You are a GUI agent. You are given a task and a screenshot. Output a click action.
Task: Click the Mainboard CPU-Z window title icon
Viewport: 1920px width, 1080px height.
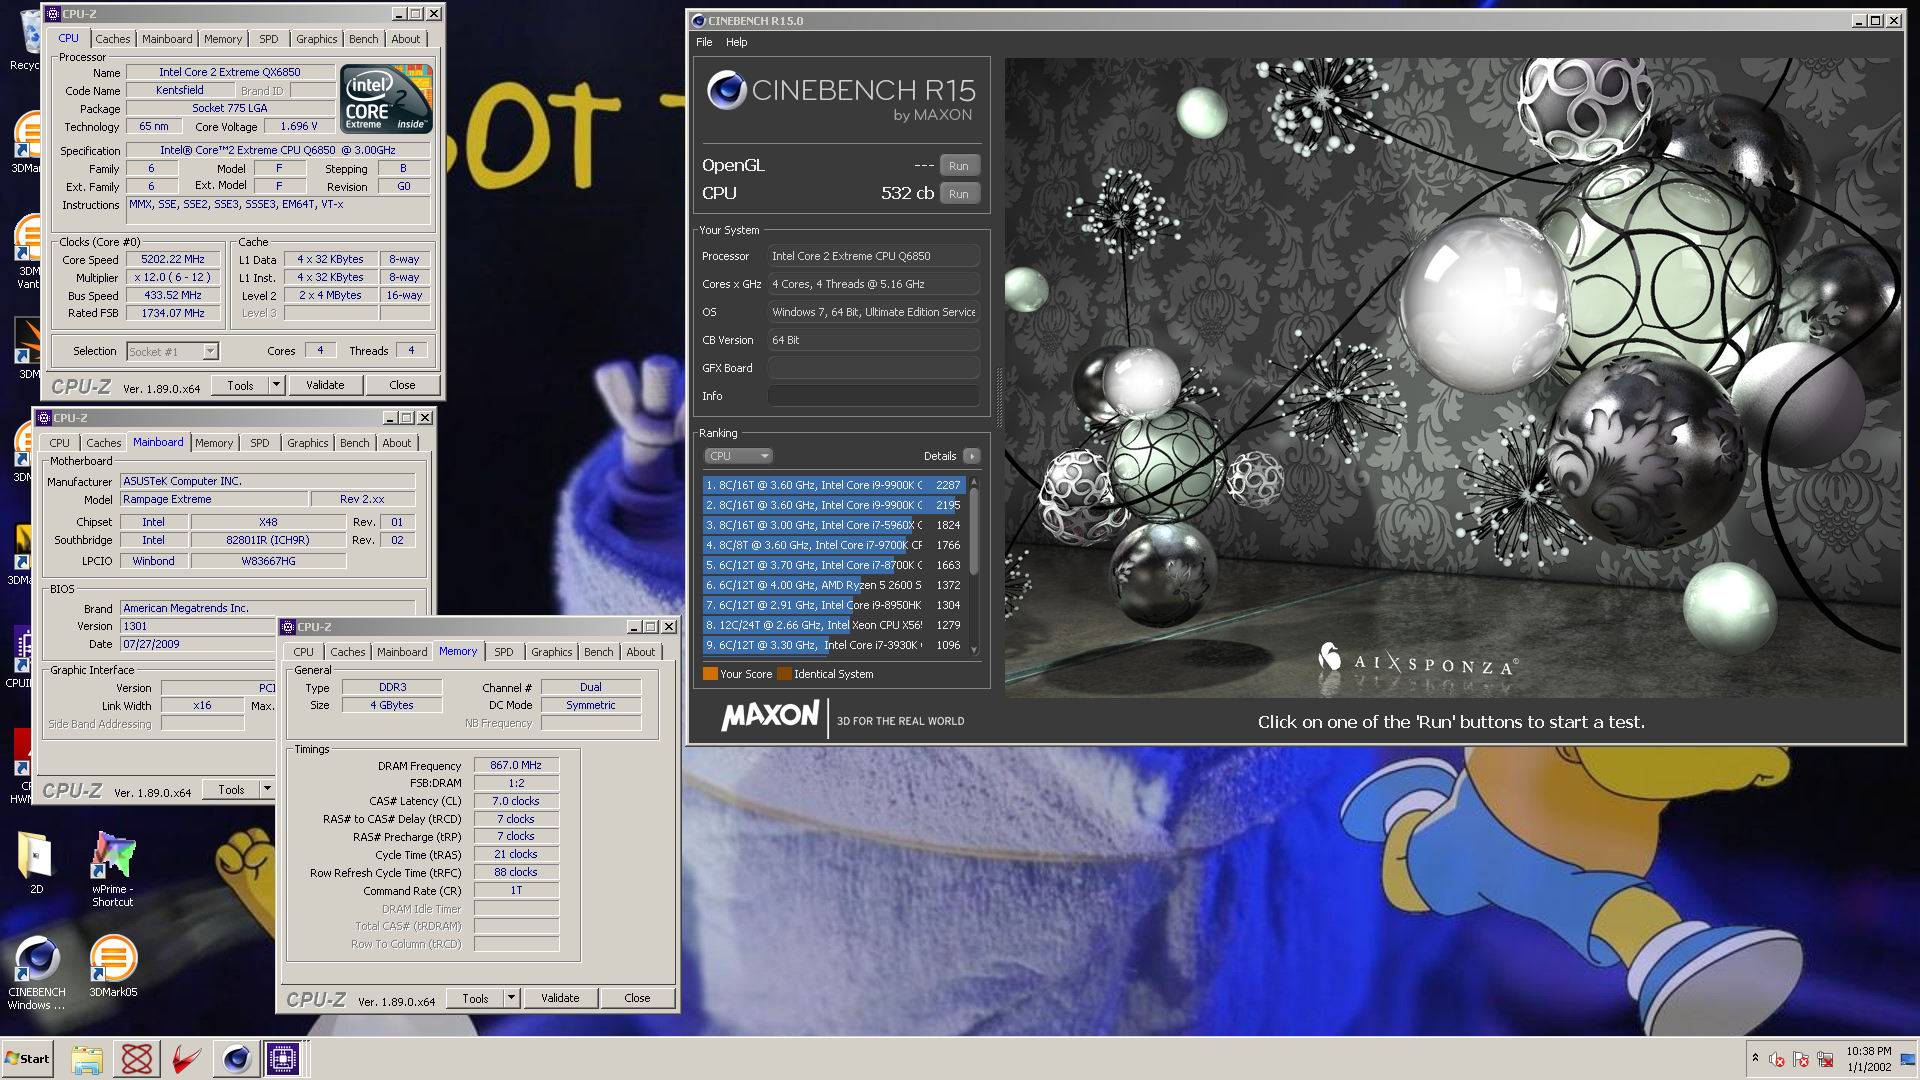click(x=44, y=418)
